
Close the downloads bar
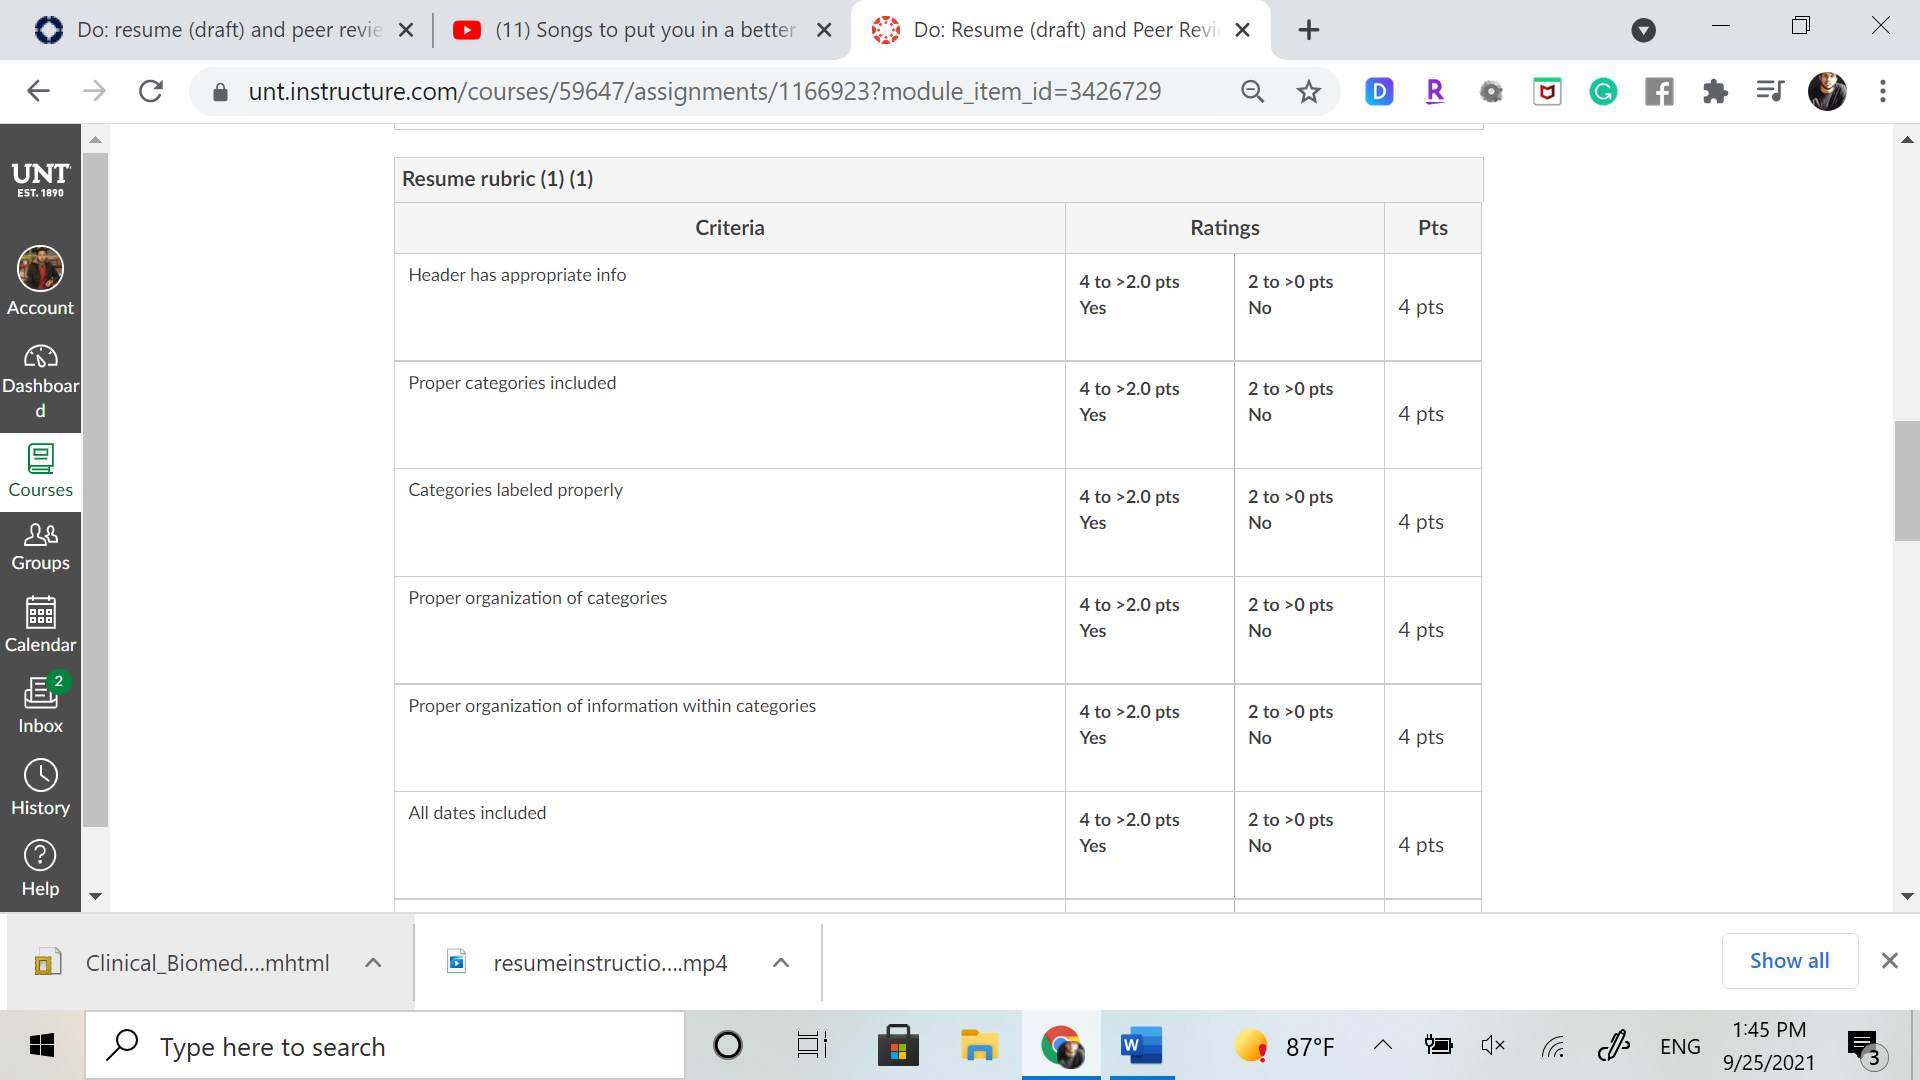1889,961
